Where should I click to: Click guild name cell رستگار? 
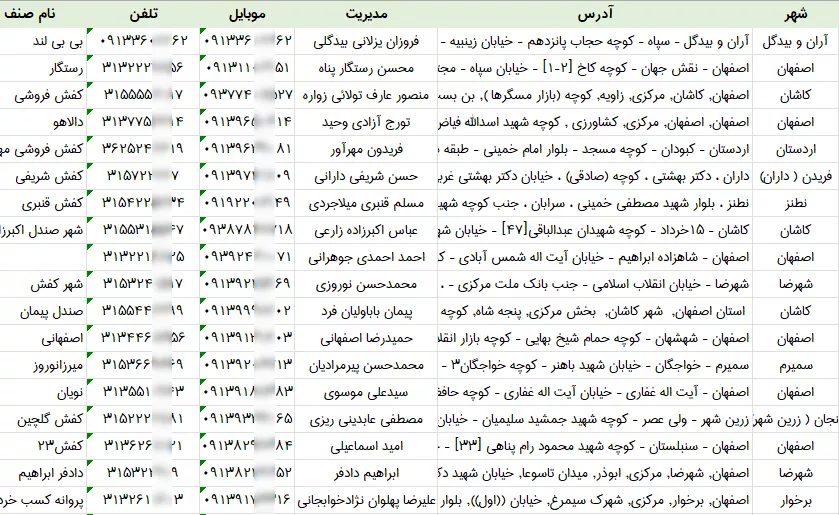tap(43, 69)
